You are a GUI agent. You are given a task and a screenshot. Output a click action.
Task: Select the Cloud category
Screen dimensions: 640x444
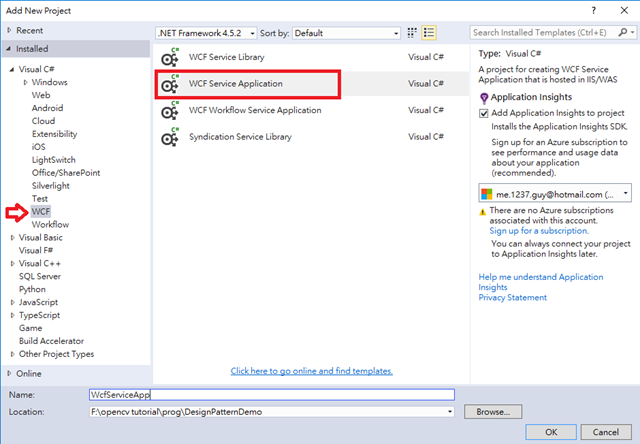[43, 121]
